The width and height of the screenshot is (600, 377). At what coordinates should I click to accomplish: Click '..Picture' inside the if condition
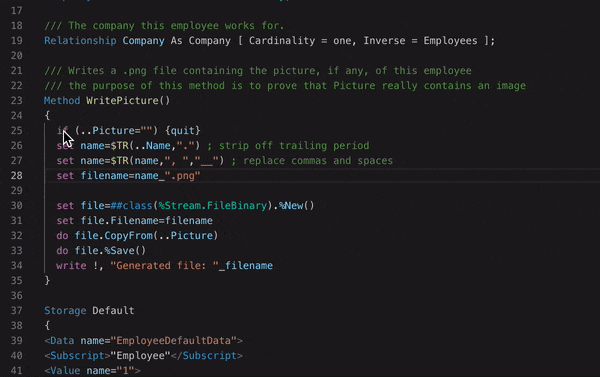(x=108, y=131)
